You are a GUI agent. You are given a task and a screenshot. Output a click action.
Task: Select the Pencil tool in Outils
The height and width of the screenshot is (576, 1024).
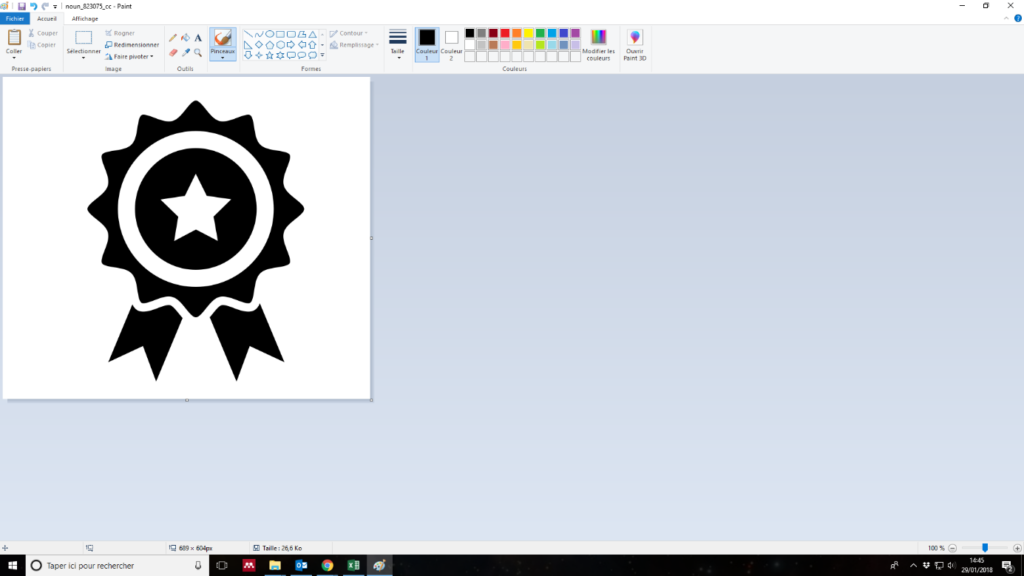click(x=173, y=38)
